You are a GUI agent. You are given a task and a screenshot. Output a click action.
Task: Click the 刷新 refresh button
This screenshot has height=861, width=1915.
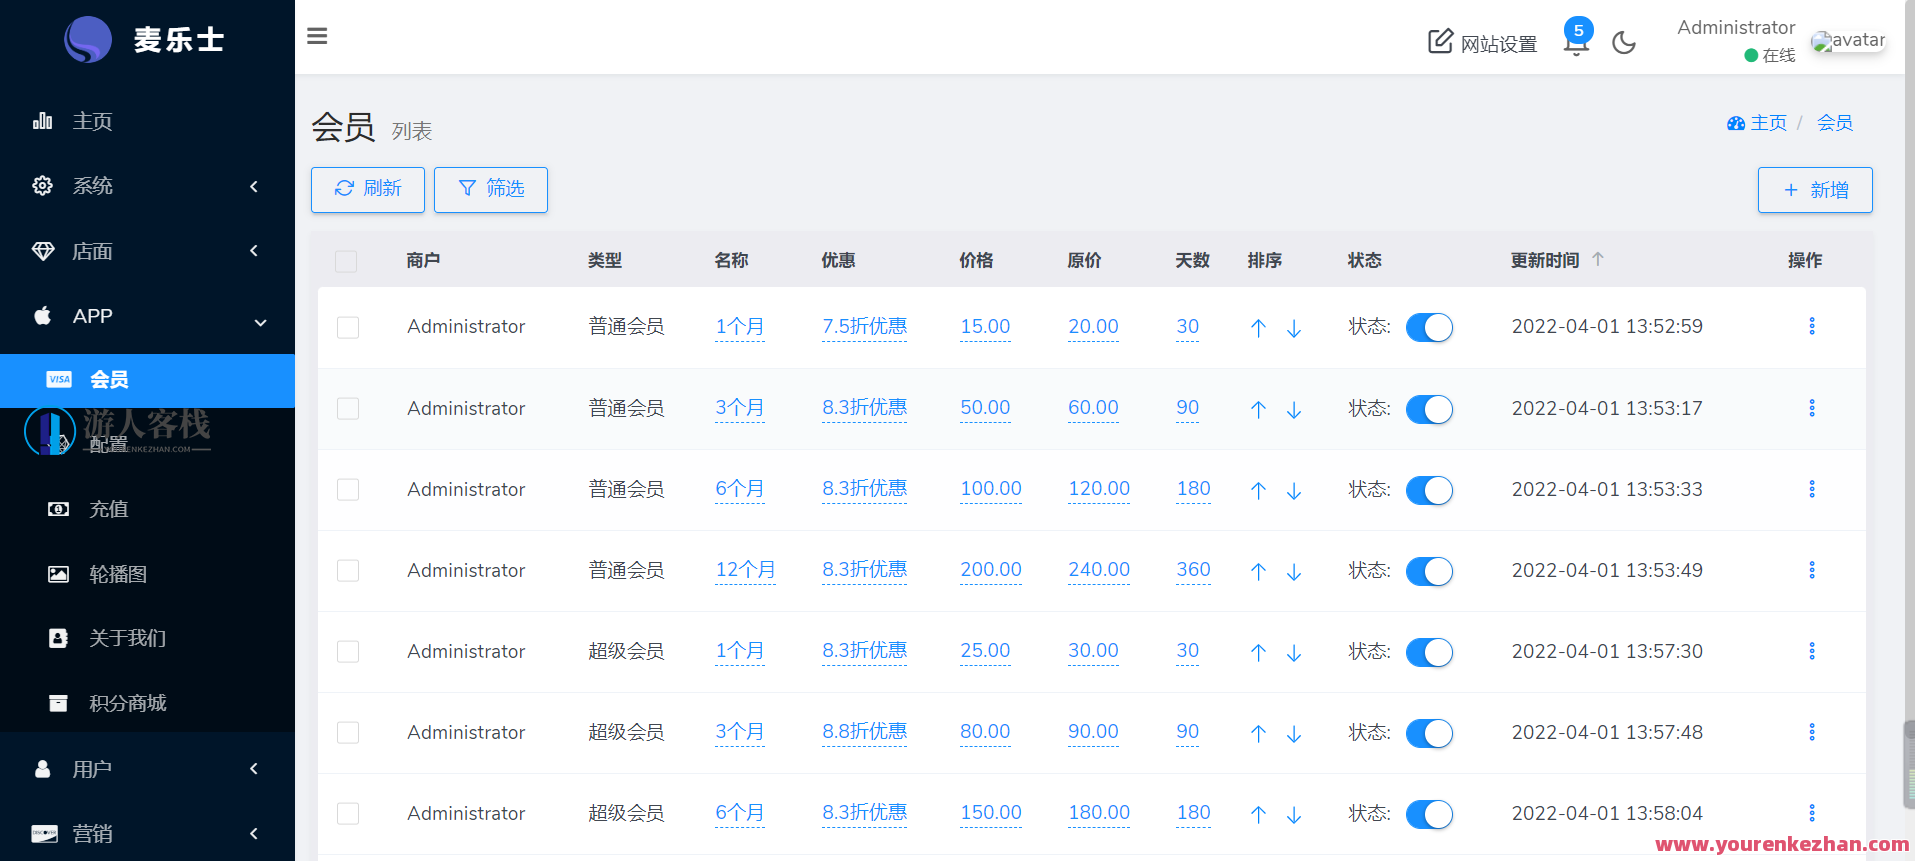[x=368, y=189]
